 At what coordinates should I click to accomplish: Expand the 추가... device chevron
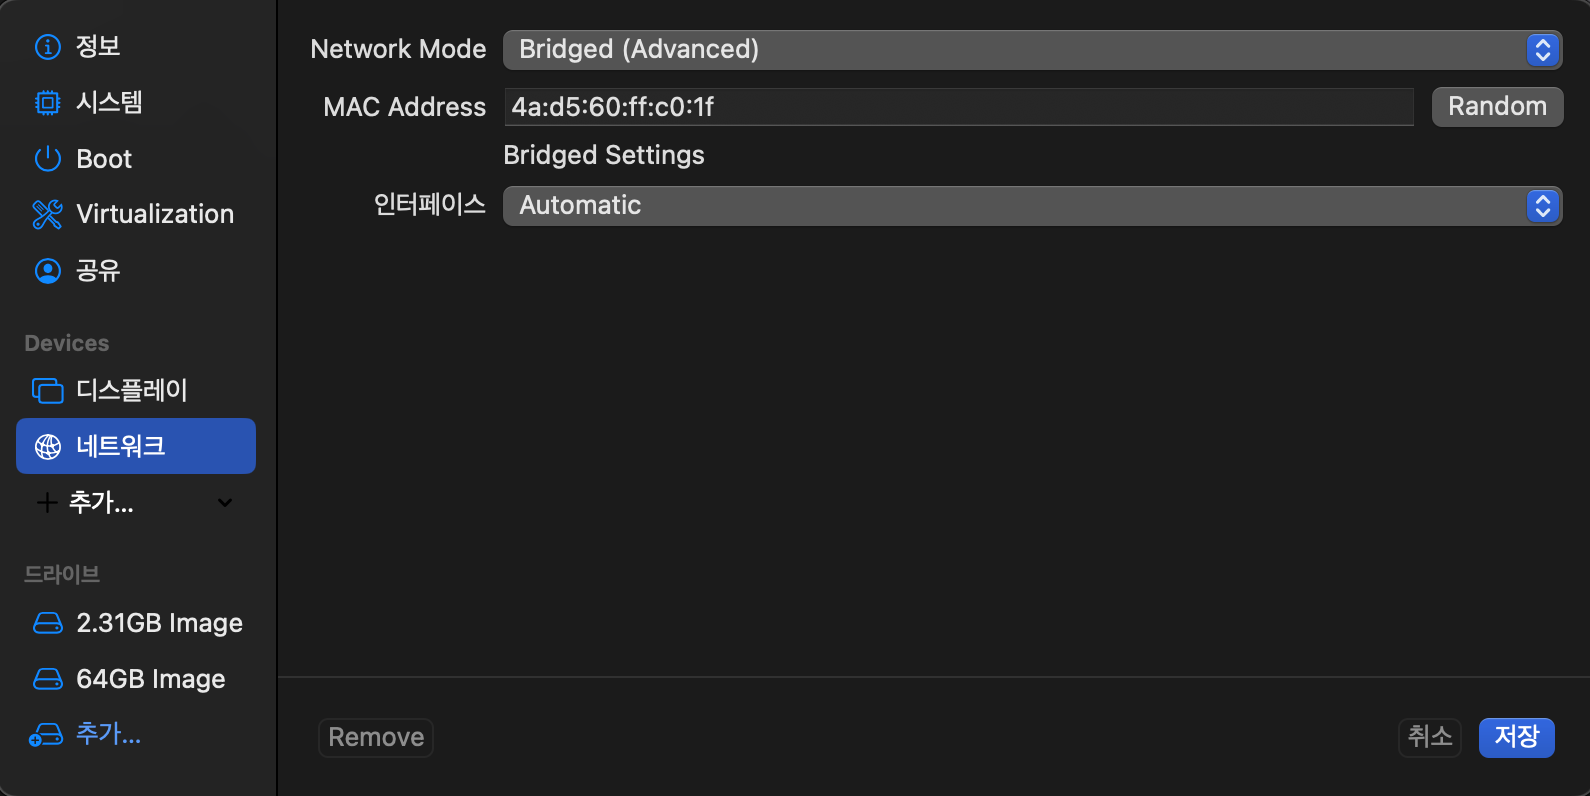[225, 503]
